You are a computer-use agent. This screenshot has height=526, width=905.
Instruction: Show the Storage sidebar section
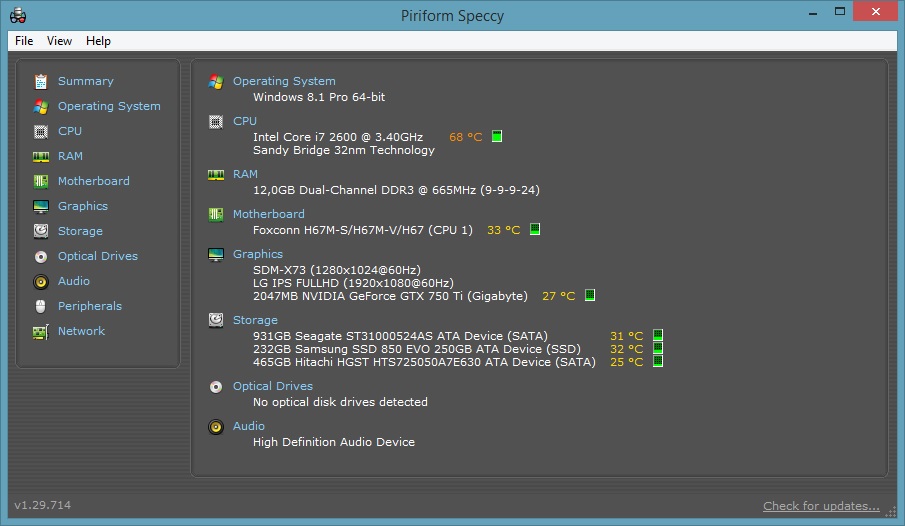point(80,231)
